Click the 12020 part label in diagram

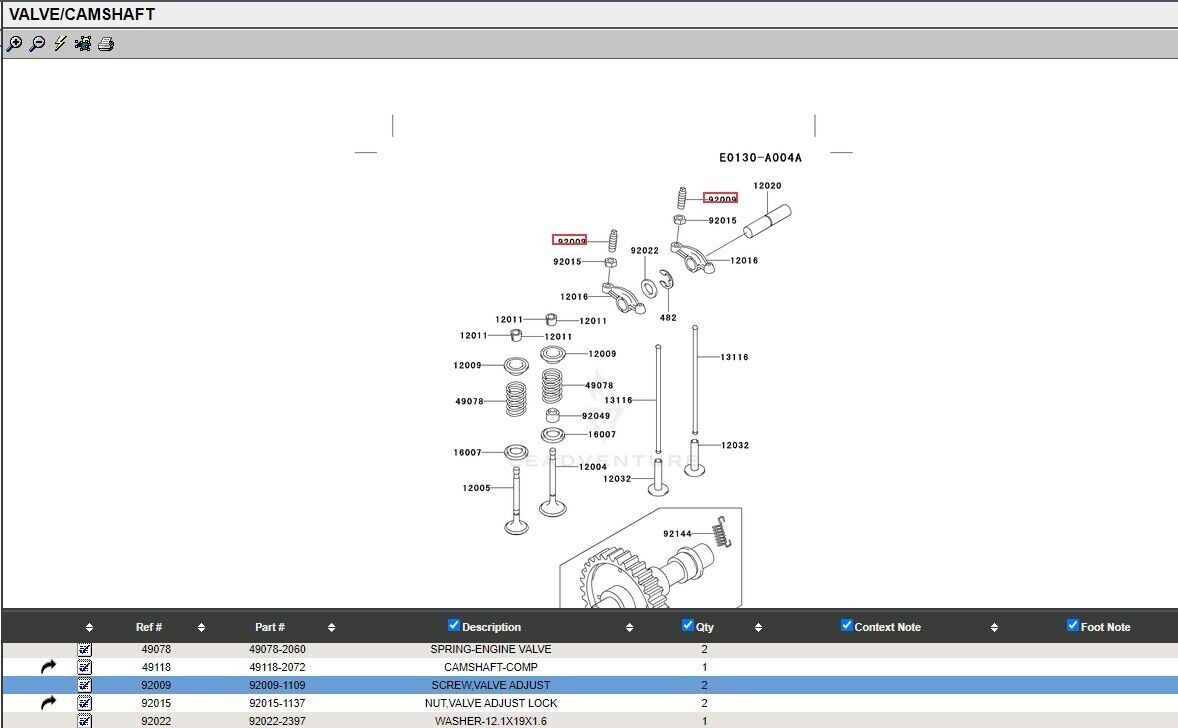point(767,186)
